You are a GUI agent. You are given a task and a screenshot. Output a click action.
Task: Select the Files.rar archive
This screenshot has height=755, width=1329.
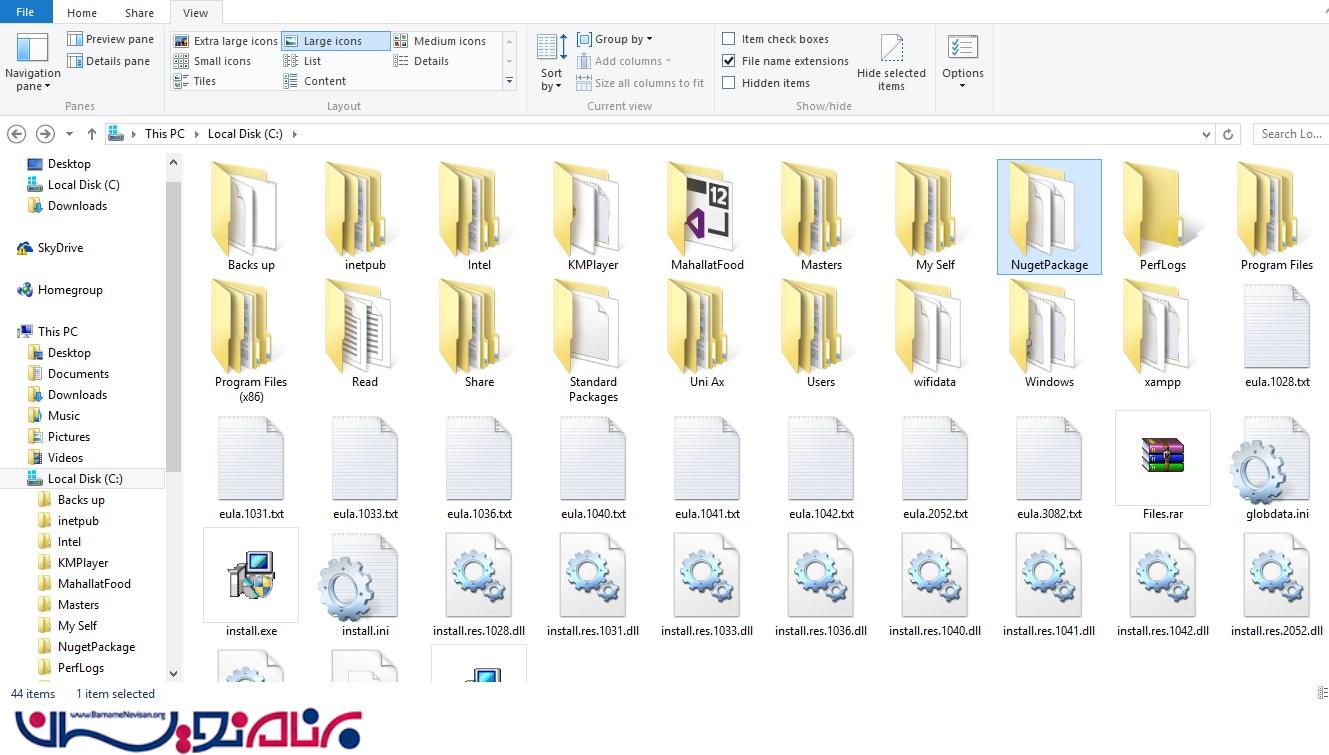1163,466
